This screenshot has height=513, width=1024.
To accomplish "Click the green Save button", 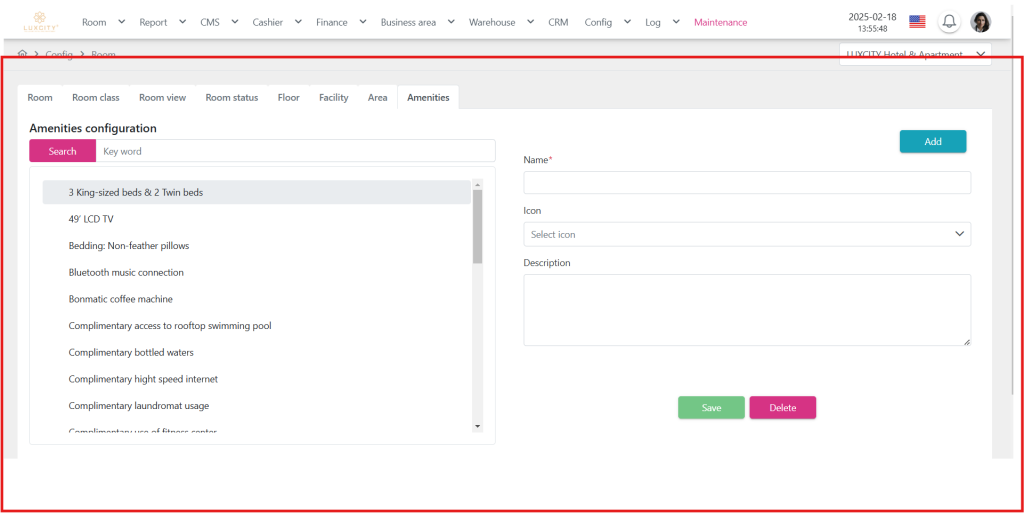I will pyautogui.click(x=711, y=407).
